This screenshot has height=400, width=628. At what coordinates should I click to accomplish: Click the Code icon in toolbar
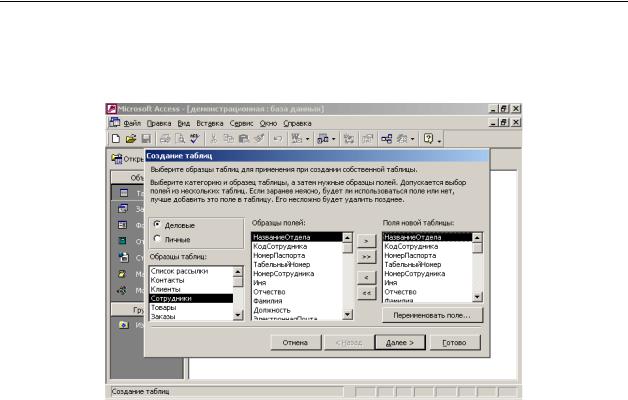349,139
